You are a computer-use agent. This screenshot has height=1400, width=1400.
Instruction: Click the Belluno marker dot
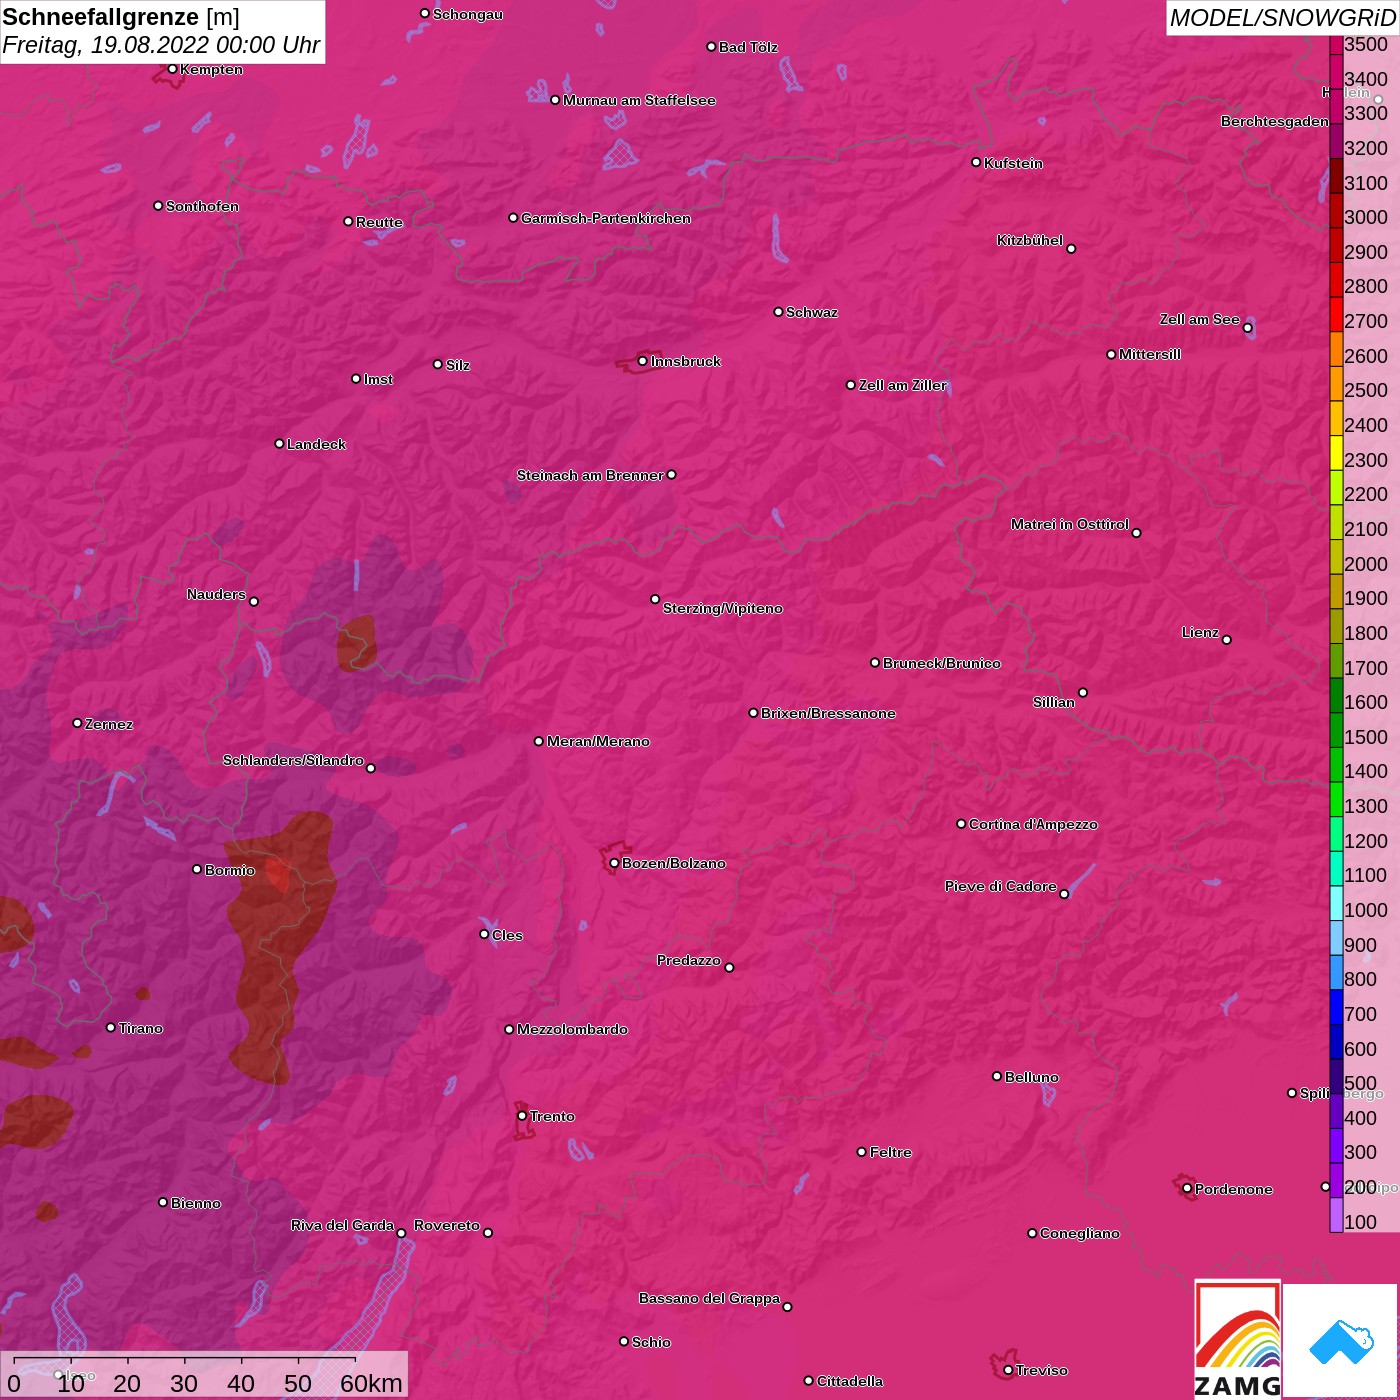pos(997,1076)
